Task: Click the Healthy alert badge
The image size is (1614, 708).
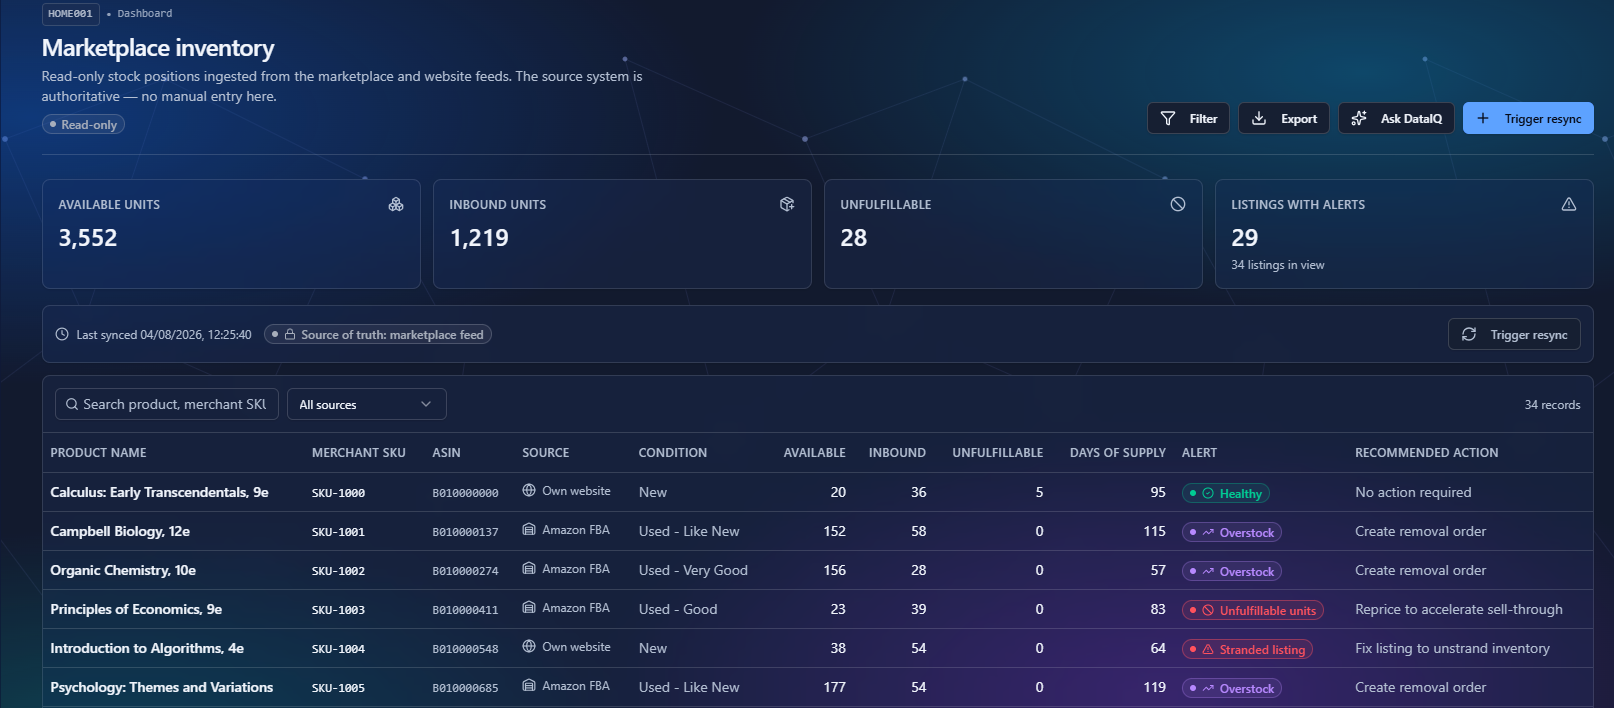Action: click(x=1226, y=493)
